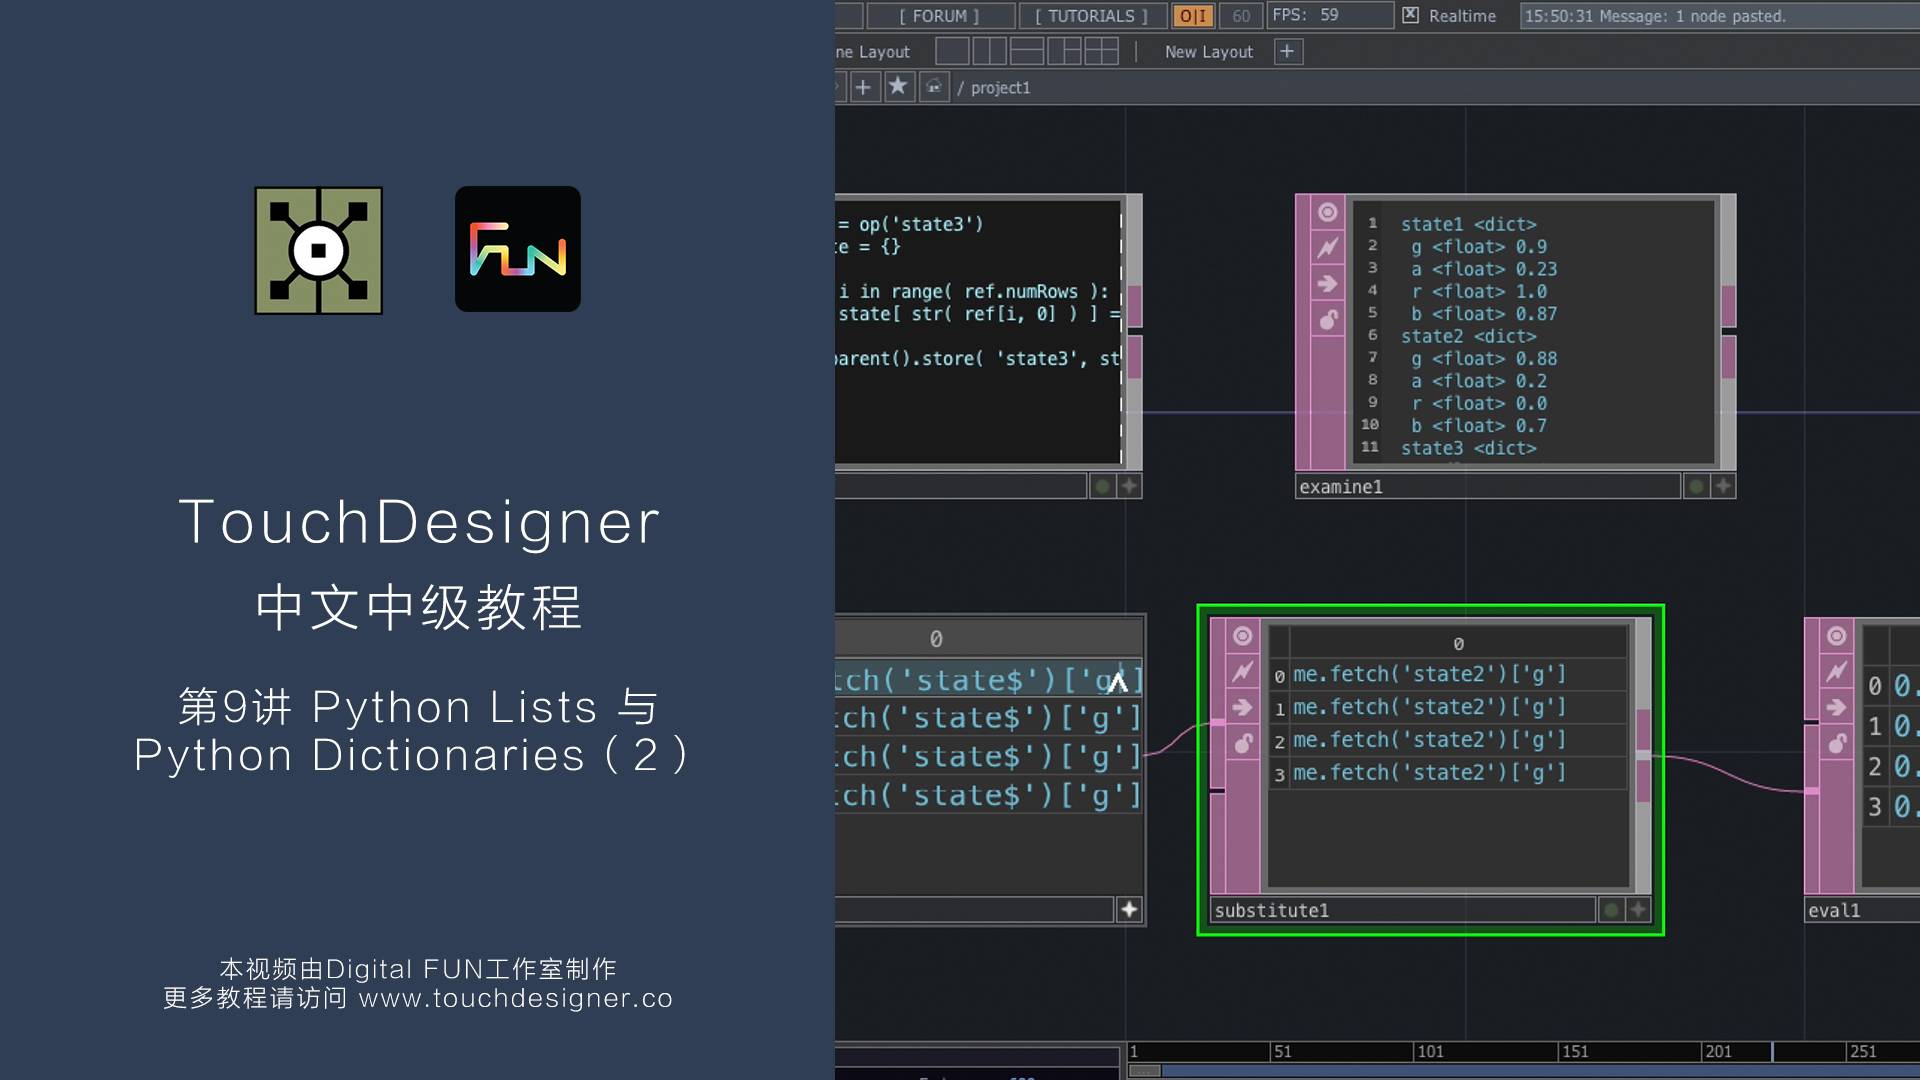
Task: Click the '1 node pasted' message bar
Action: pos(1720,16)
